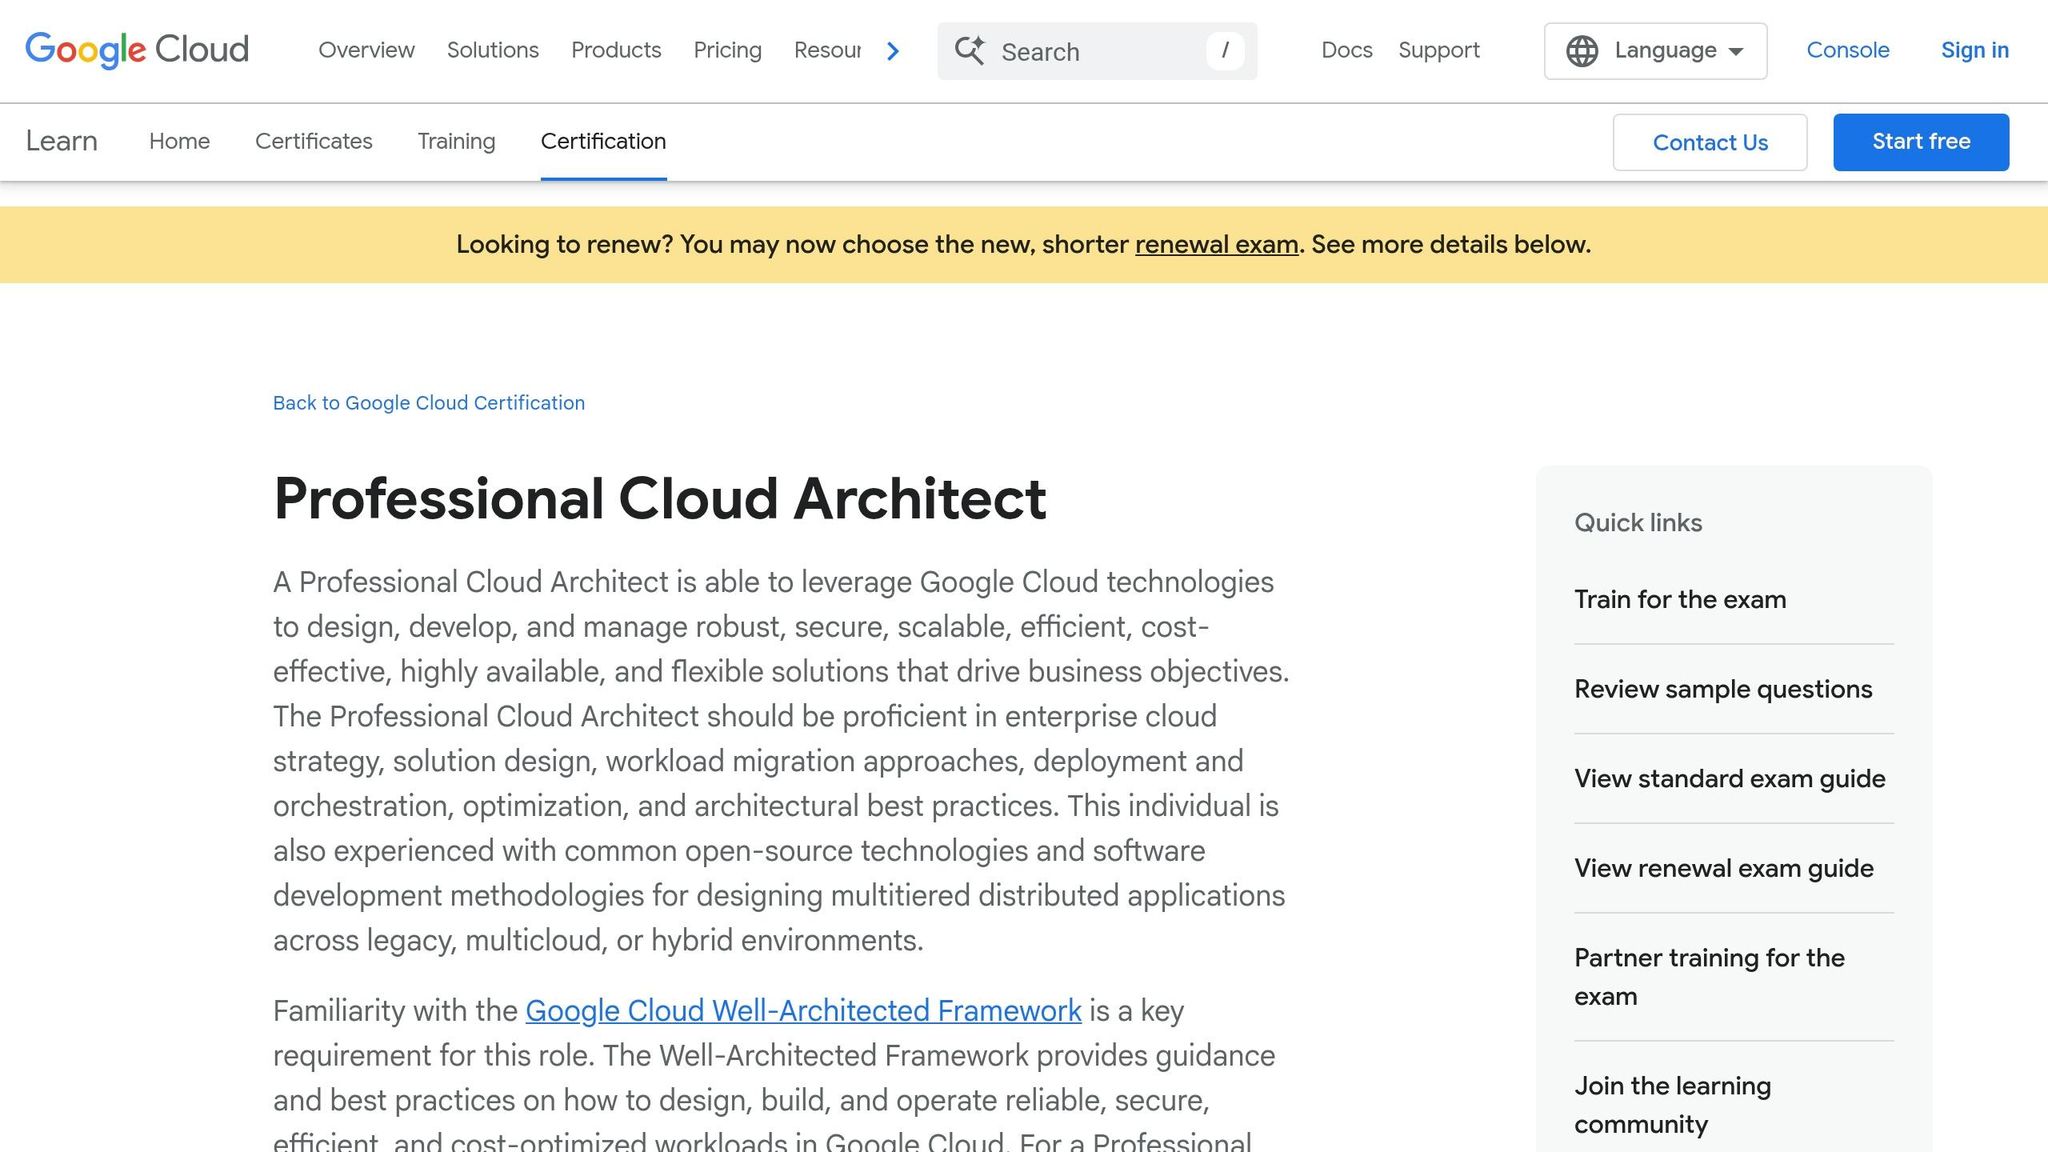
Task: Open the Console link
Action: 1848,50
